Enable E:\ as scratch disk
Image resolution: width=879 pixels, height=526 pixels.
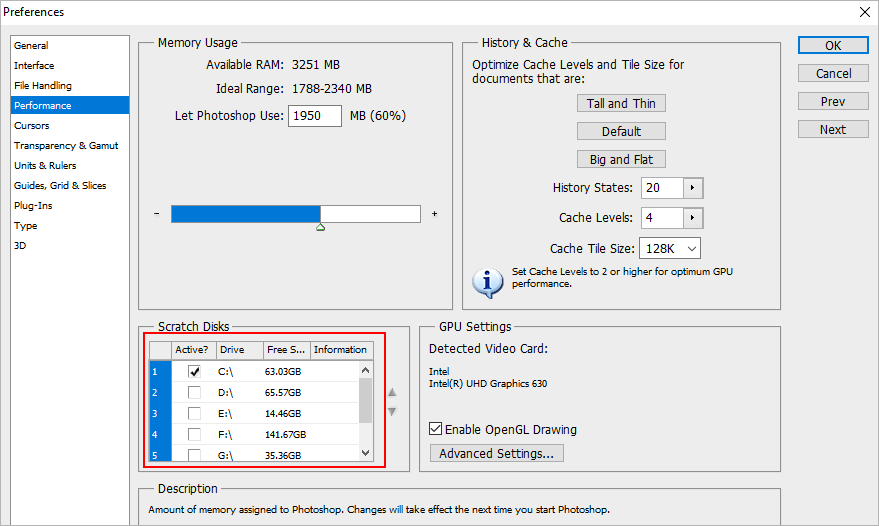click(x=195, y=413)
